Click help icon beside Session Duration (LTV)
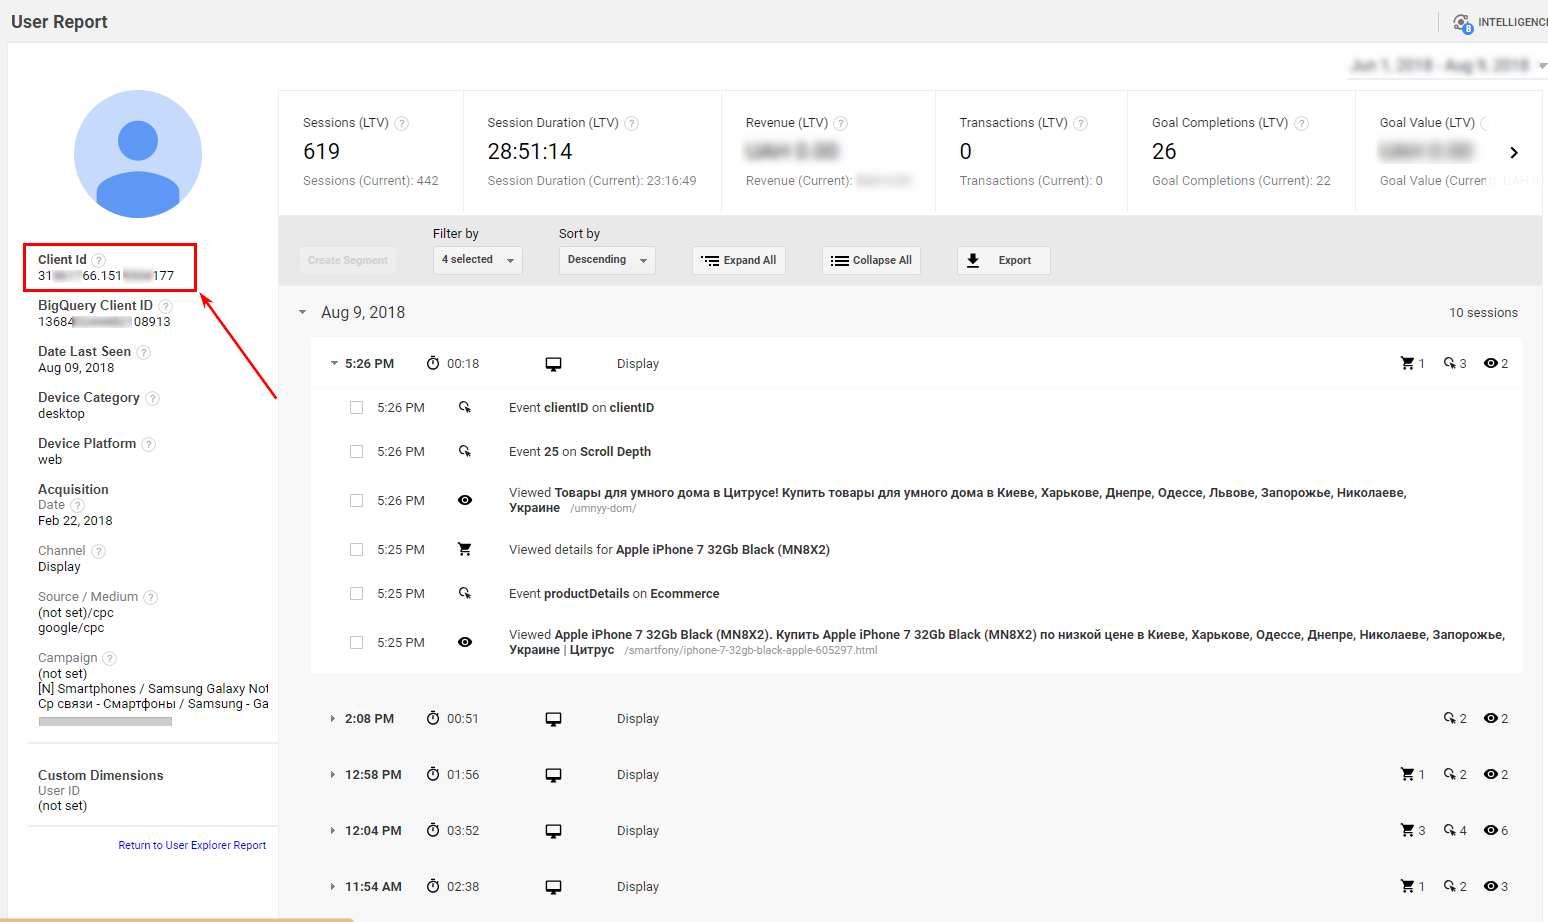This screenshot has height=922, width=1548. 631,124
